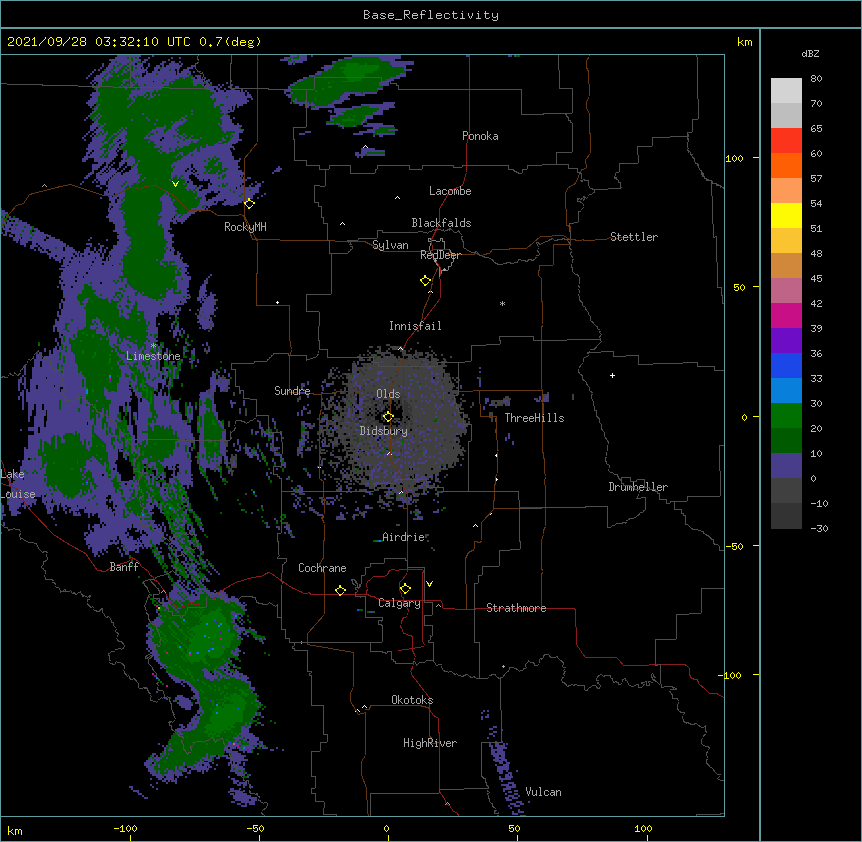The height and width of the screenshot is (842, 862).
Task: Click the dBZ legend heading
Action: (x=810, y=53)
